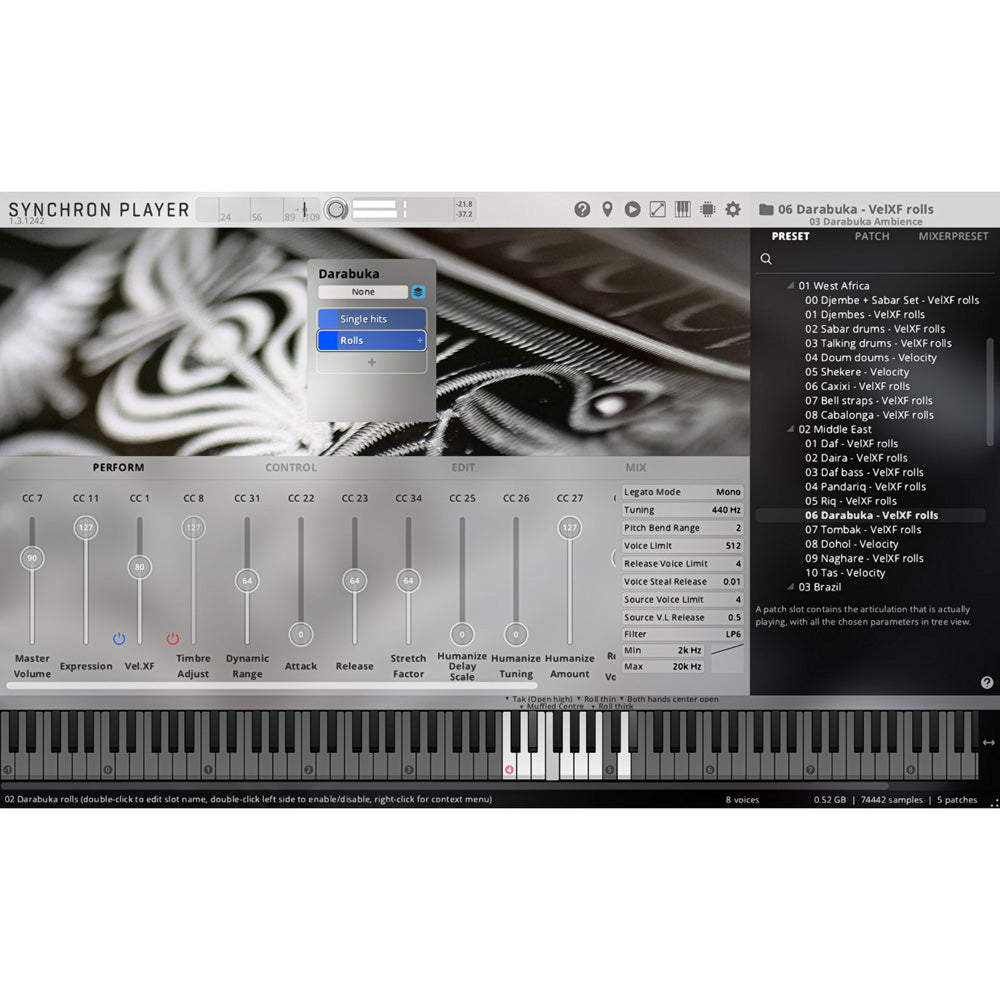The image size is (1000, 1000).
Task: Open the MIXERPRESET browser tab
Action: pyautogui.click(x=953, y=236)
